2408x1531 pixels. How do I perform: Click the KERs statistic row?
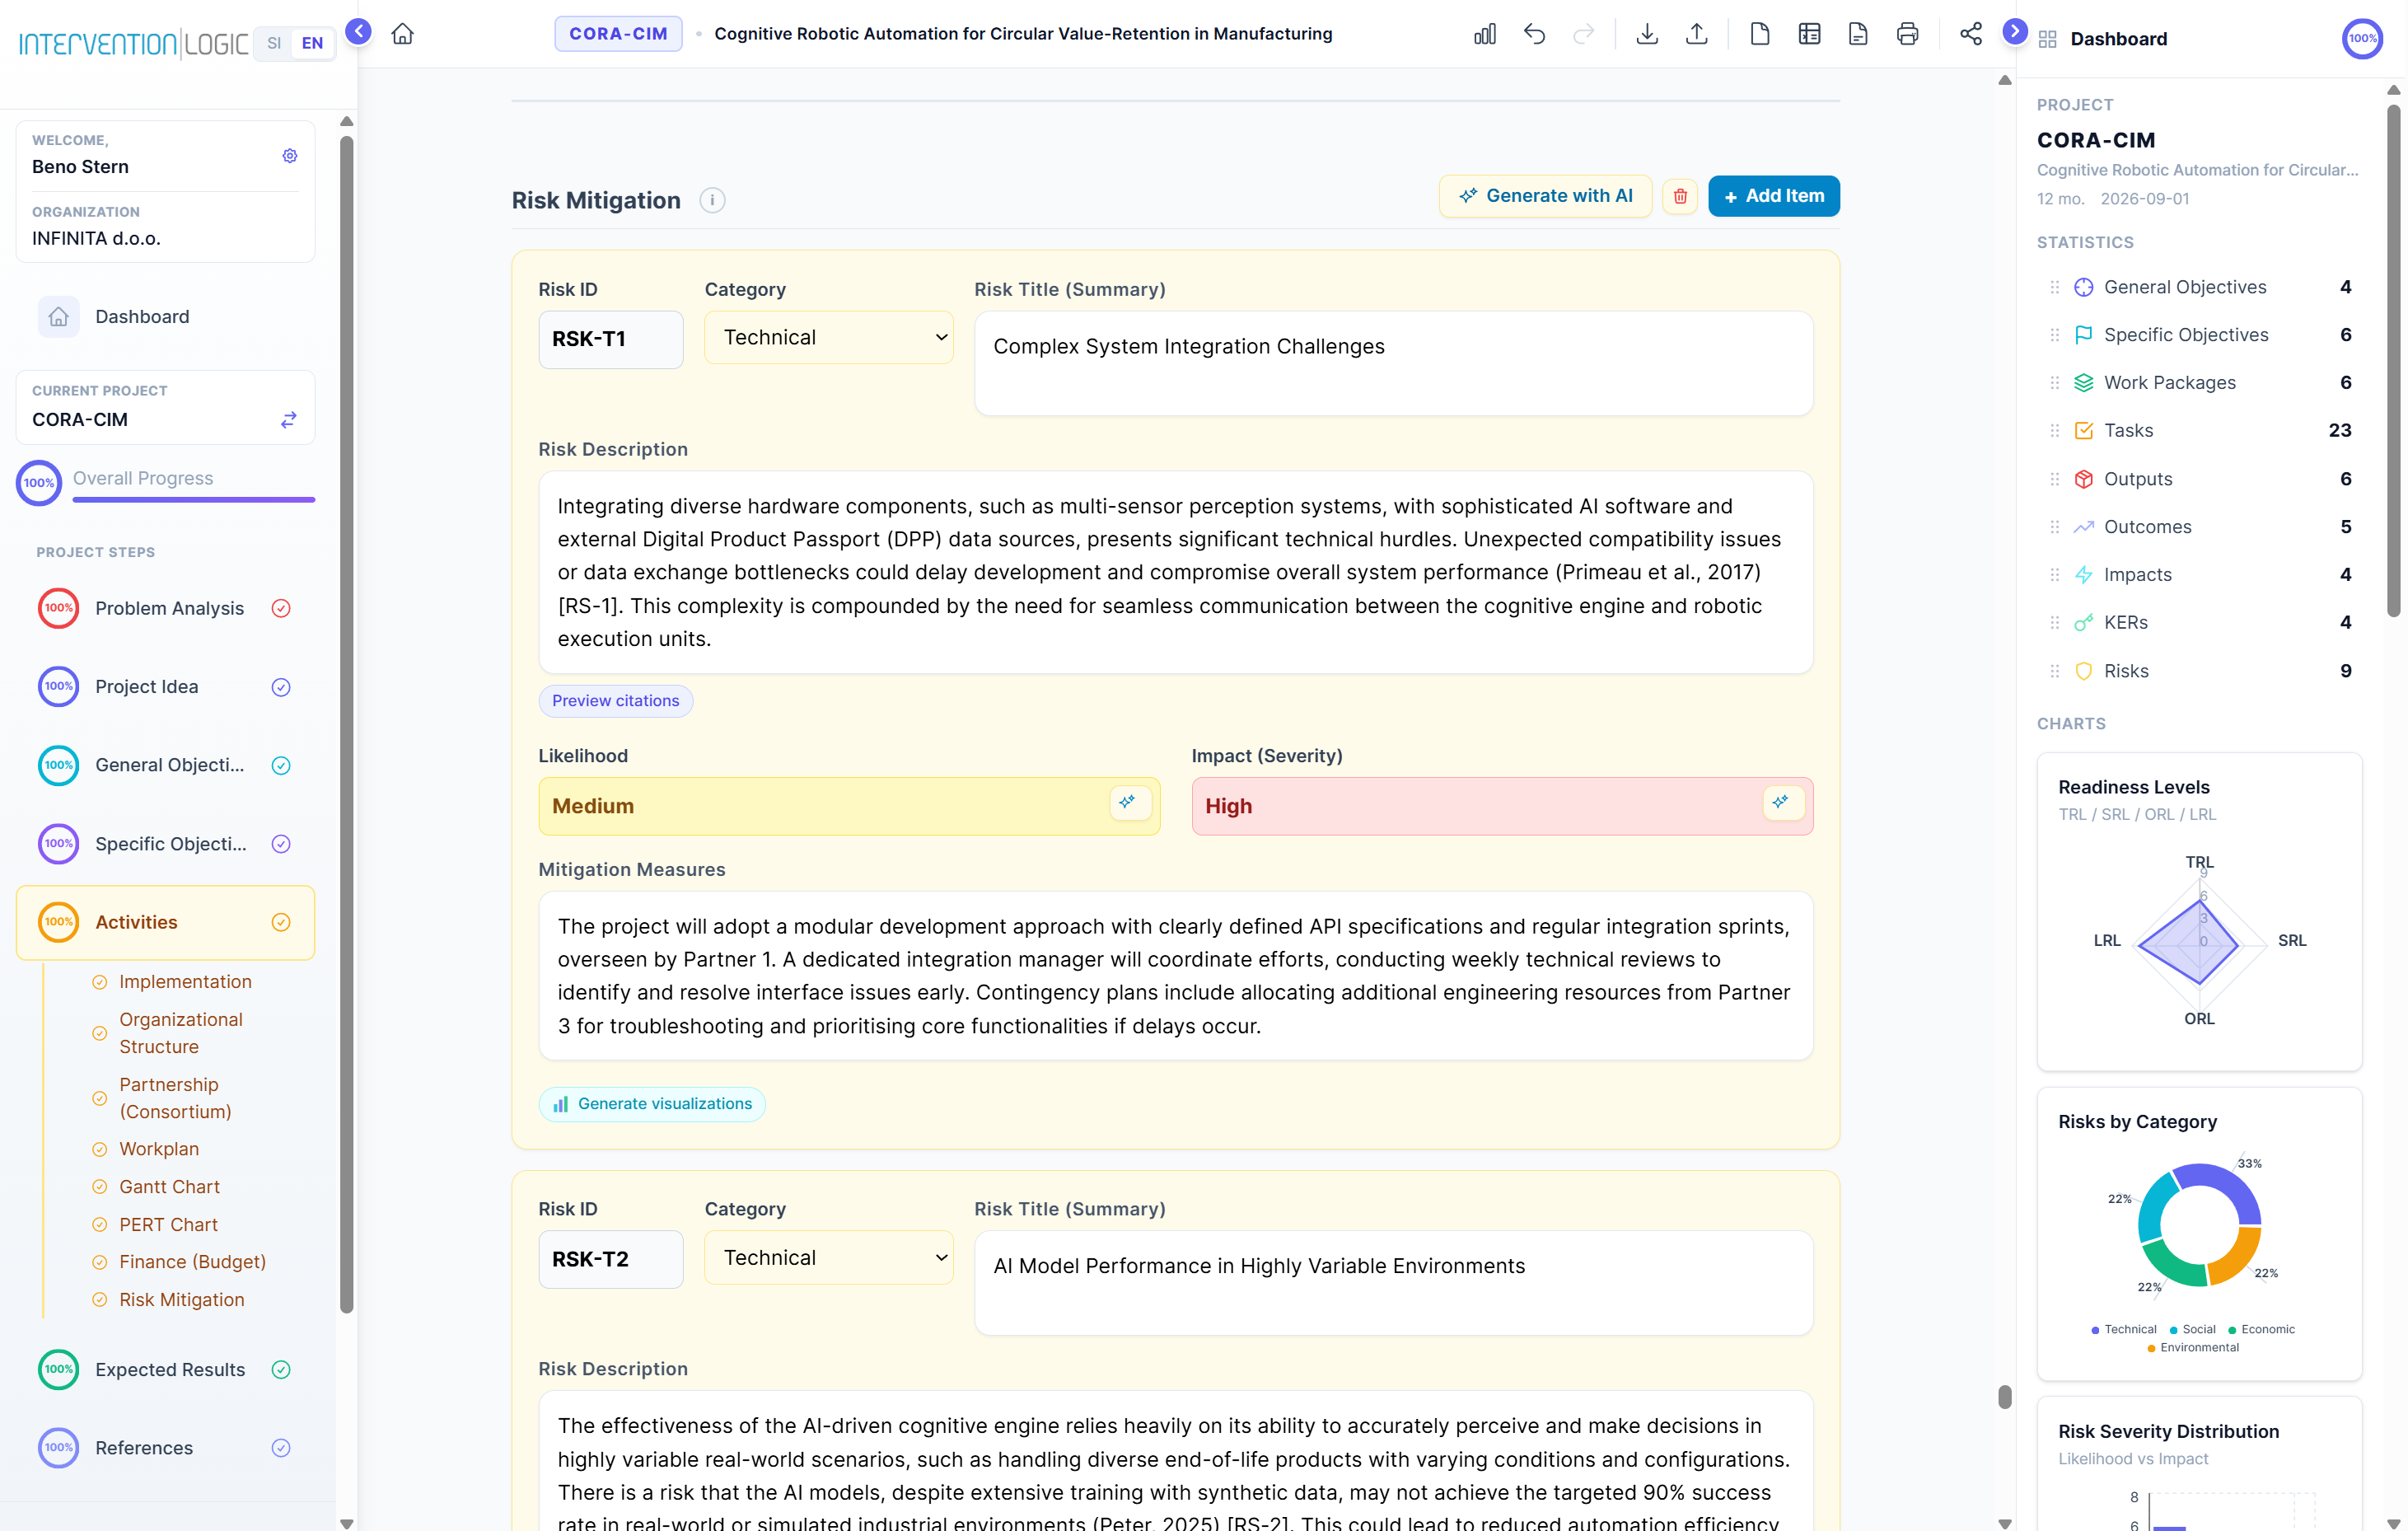2199,623
